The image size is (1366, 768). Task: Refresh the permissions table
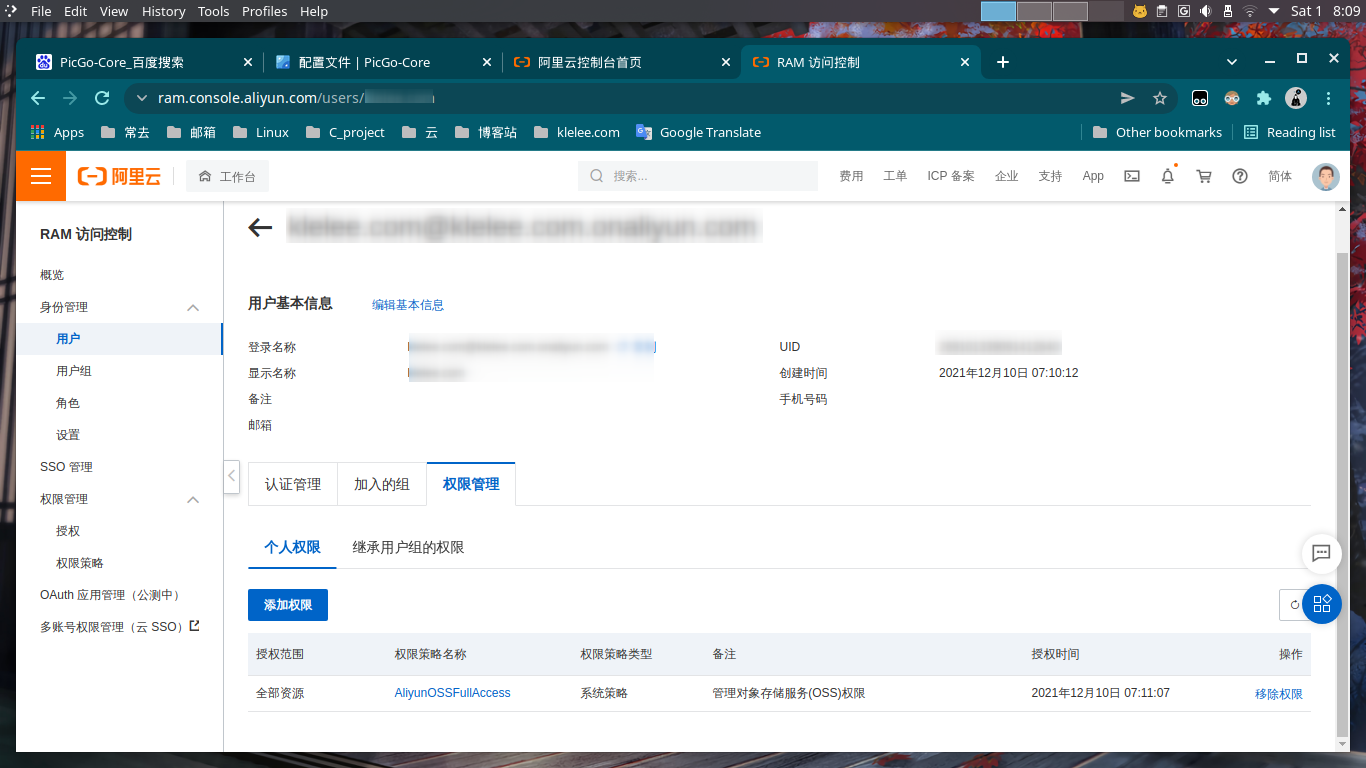click(x=1294, y=605)
